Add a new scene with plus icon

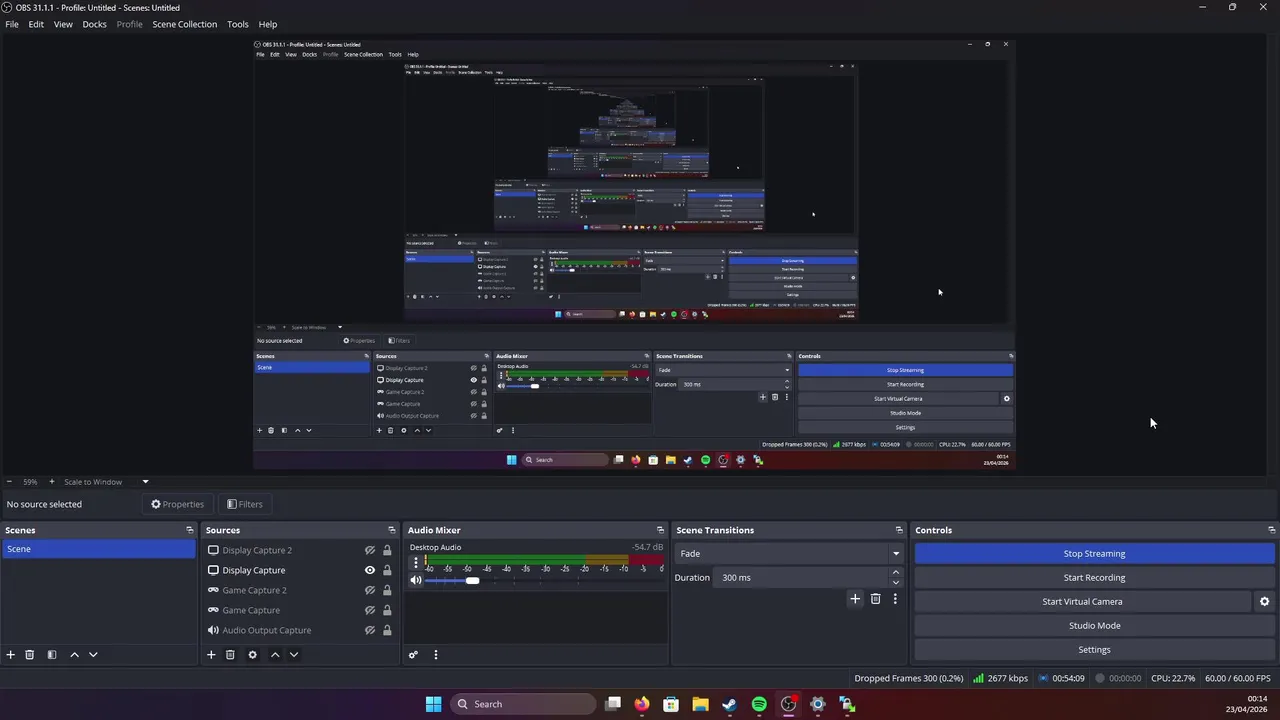pyautogui.click(x=11, y=654)
